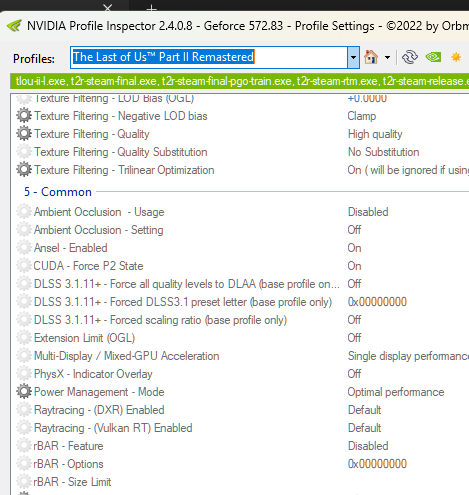Select 'rBAR - Feature' setting
This screenshot has height=495, width=469.
(68, 446)
